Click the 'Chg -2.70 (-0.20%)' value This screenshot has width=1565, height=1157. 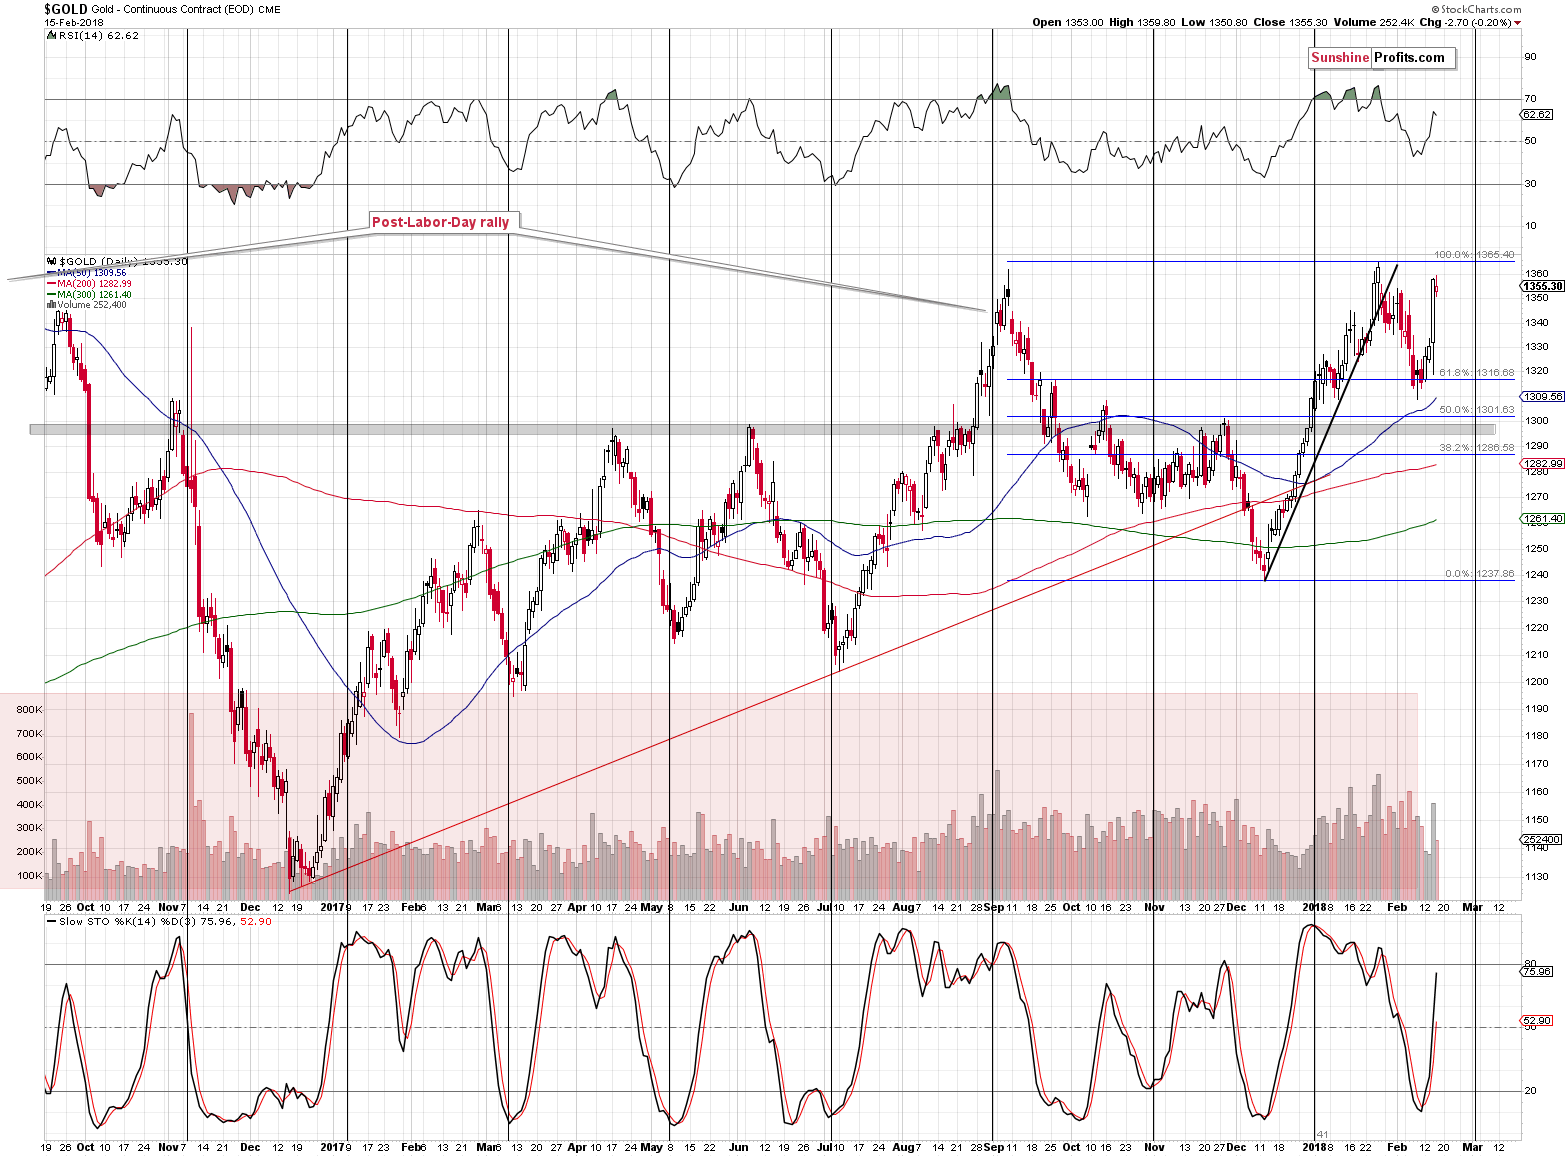click(x=1464, y=22)
